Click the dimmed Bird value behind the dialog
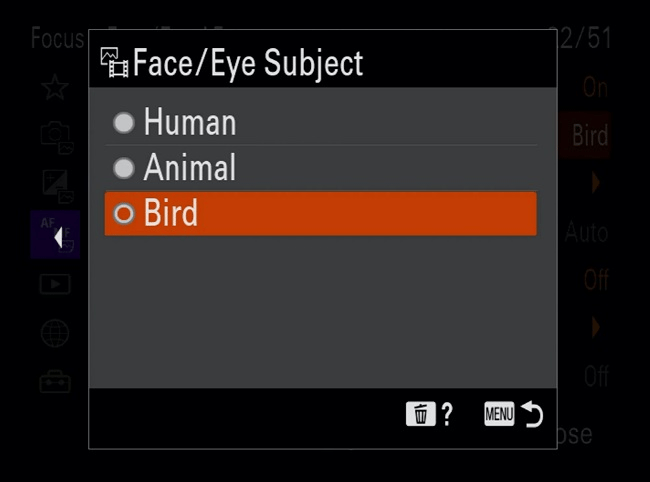The width and height of the screenshot is (650, 482). coord(590,136)
